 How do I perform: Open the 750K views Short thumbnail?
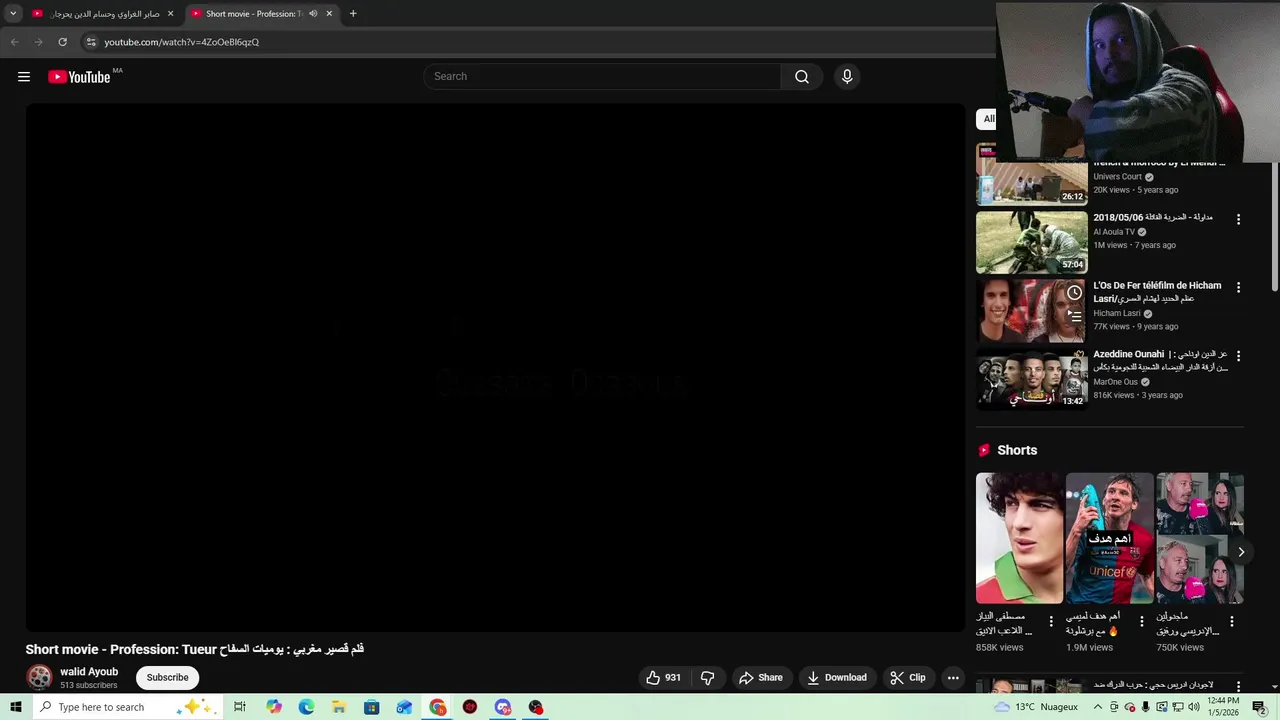click(x=1200, y=538)
